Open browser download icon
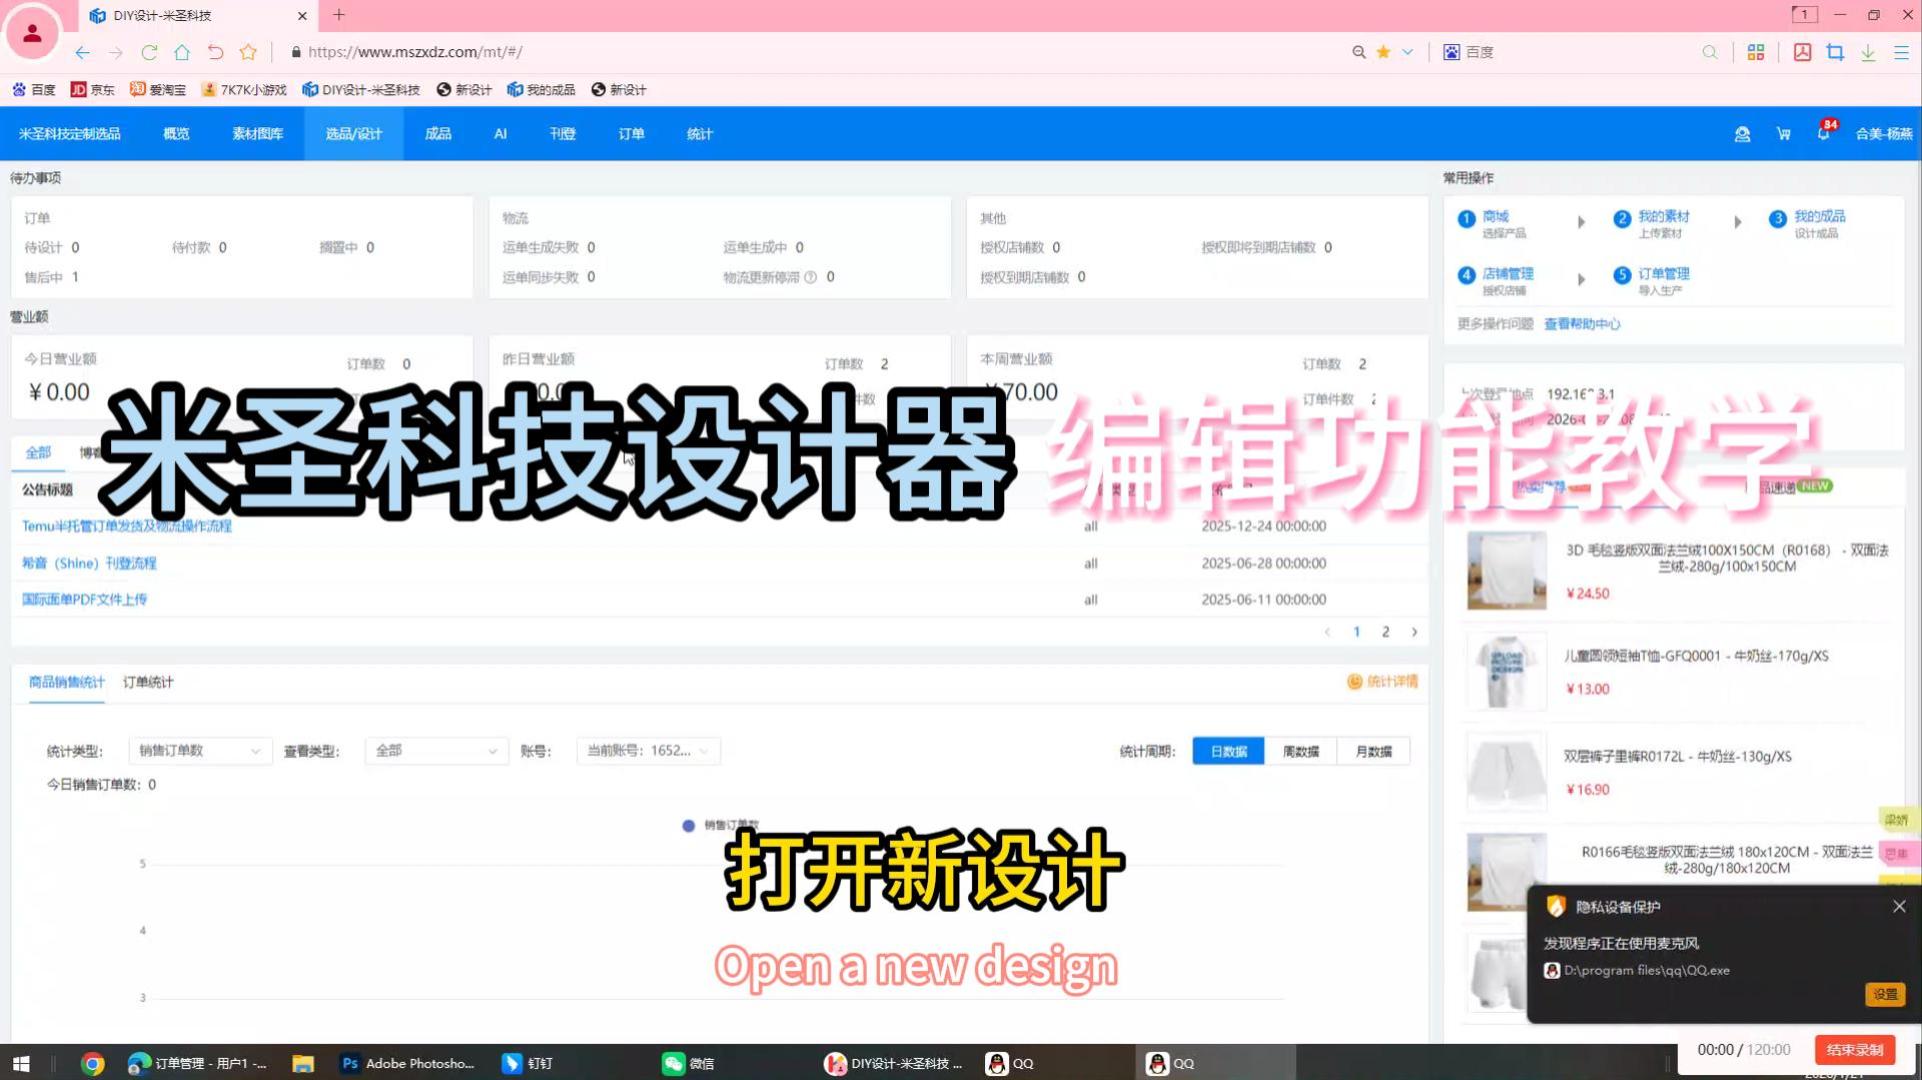This screenshot has height=1080, width=1922. [x=1868, y=52]
